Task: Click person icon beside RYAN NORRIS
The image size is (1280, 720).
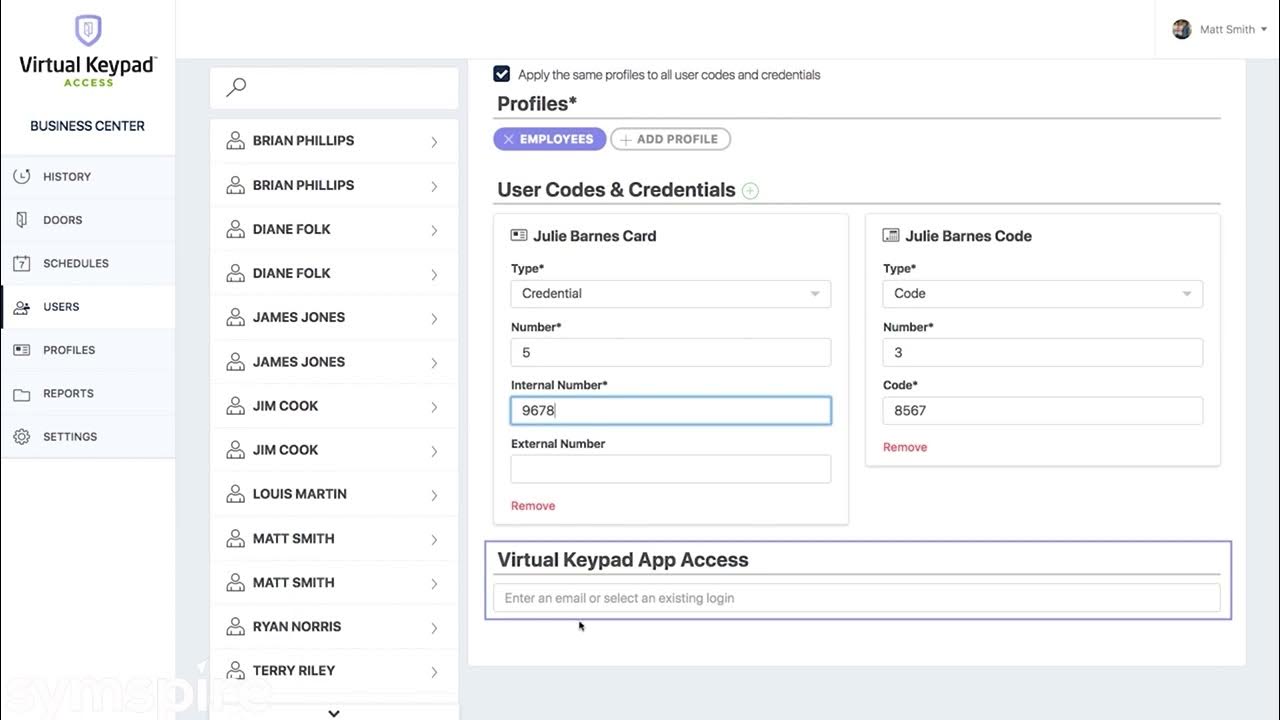Action: tap(235, 627)
